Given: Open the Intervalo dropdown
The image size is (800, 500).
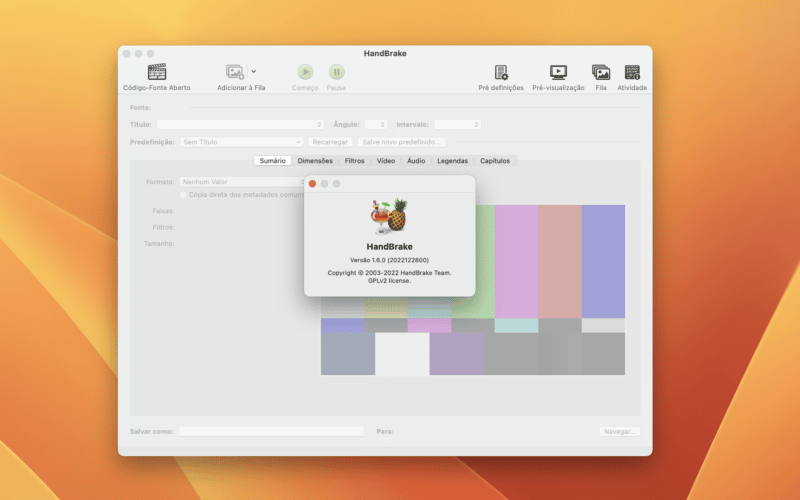Looking at the screenshot, I should click(x=457, y=124).
